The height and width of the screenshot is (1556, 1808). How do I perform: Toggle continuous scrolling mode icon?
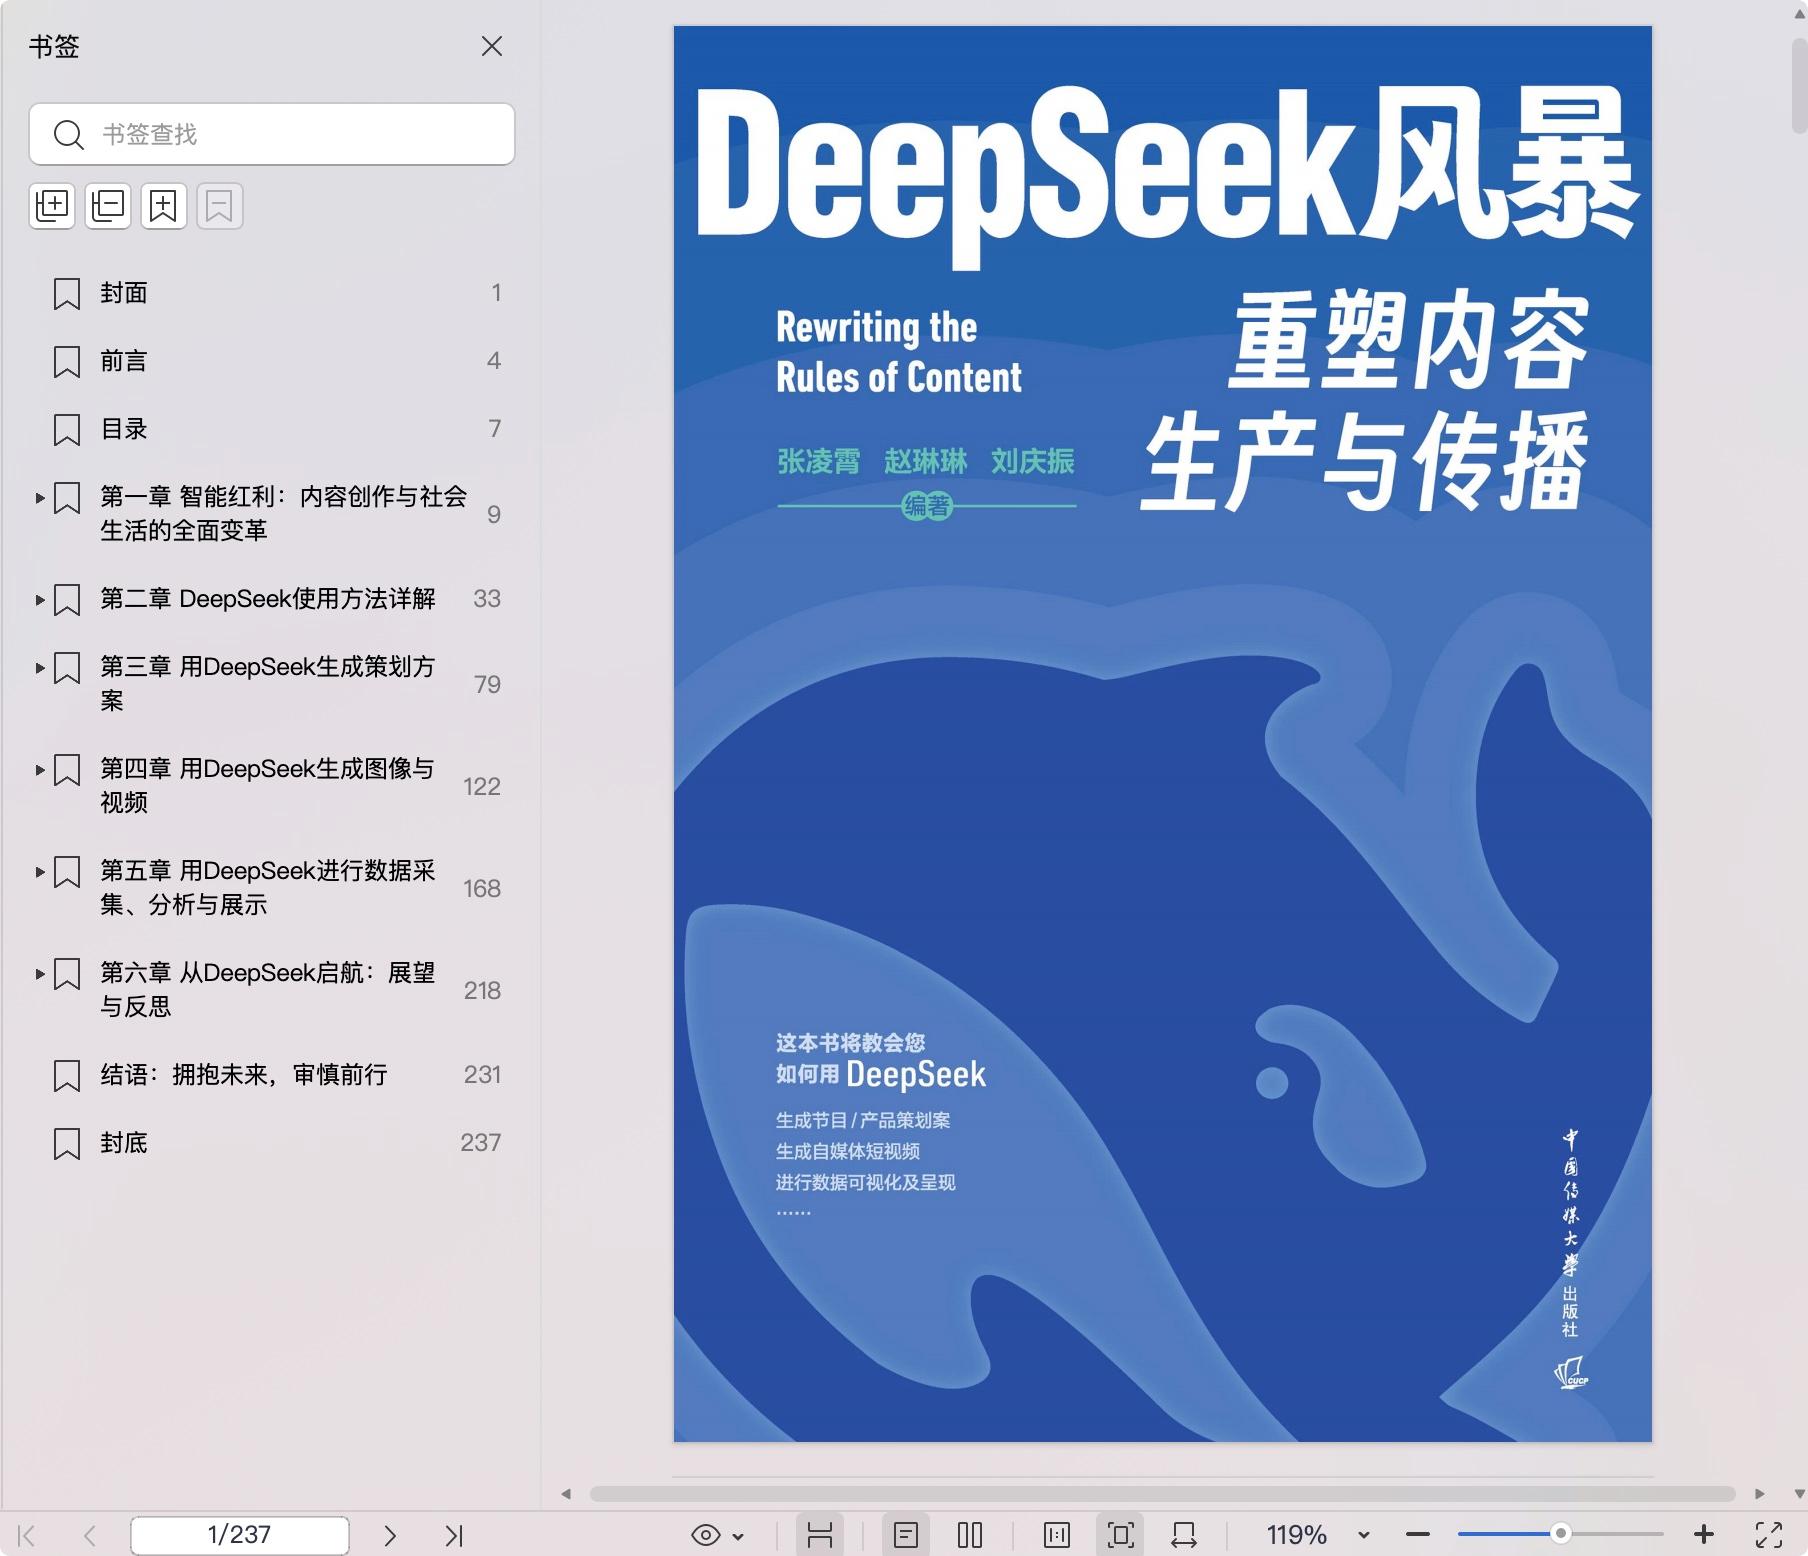click(x=820, y=1535)
